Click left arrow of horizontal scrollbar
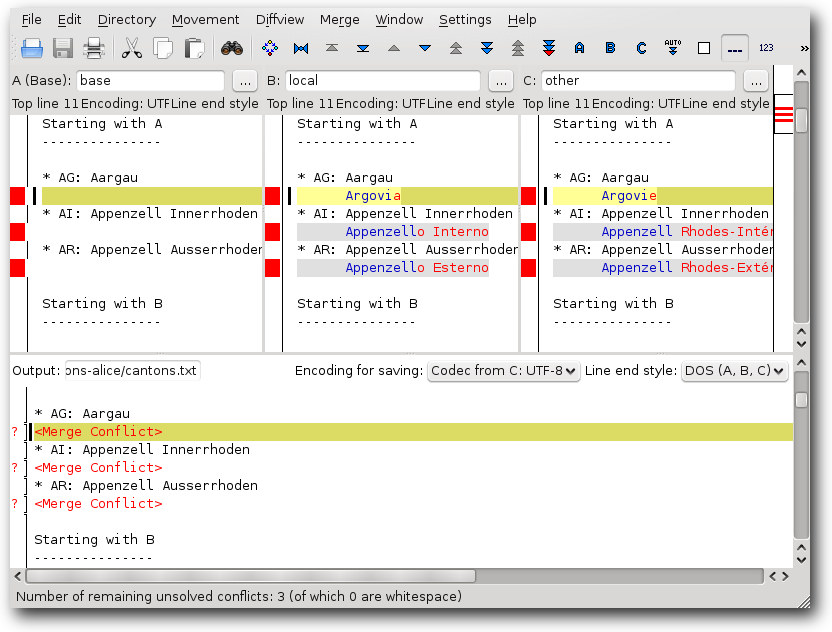Image resolution: width=832 pixels, height=632 pixels. 18,576
